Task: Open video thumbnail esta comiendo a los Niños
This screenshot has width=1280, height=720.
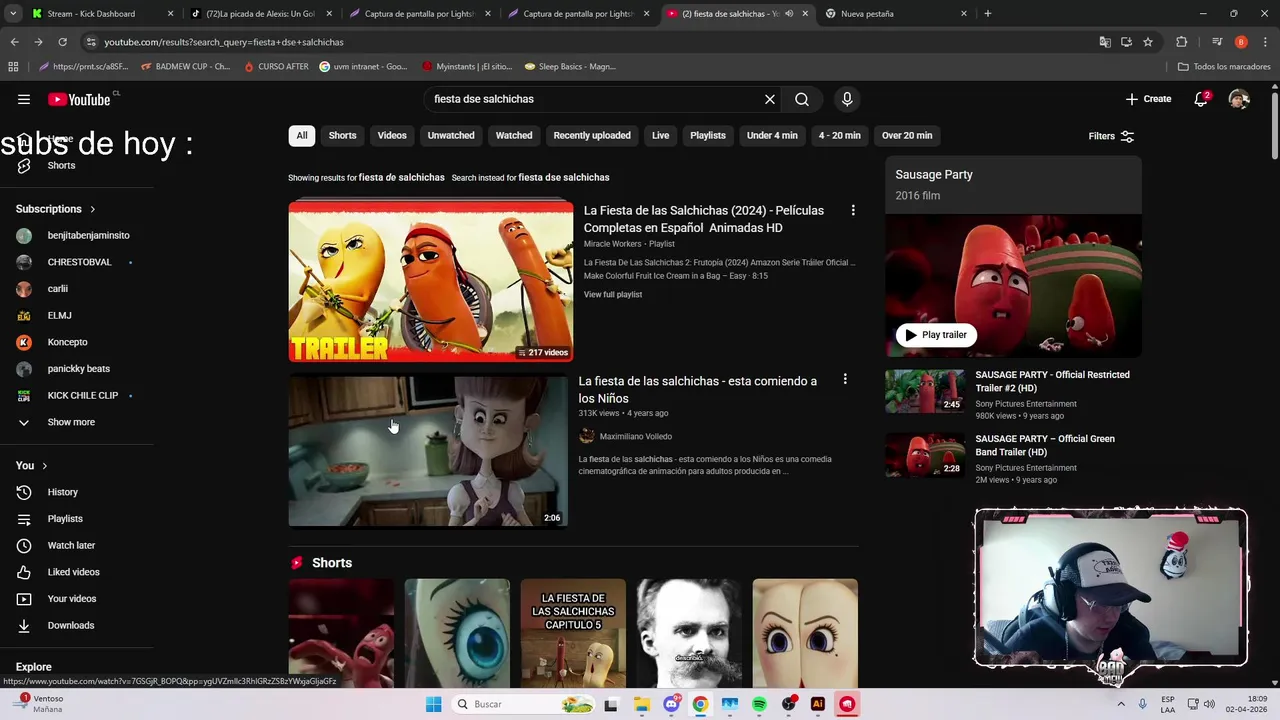Action: [428, 451]
